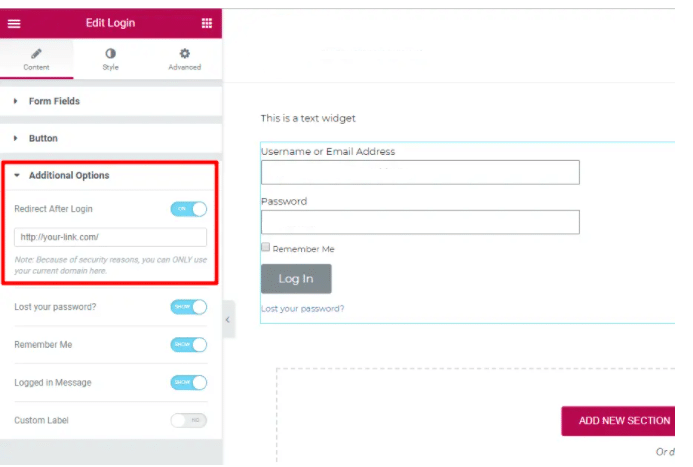Toggle the Lost your password switch
693x467 pixels.
click(189, 307)
